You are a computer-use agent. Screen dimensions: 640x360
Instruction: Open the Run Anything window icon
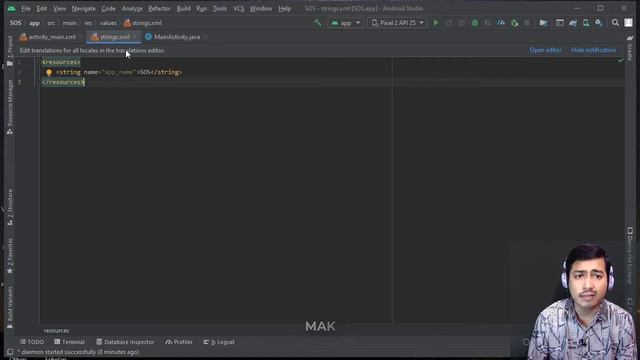(x=560, y=23)
